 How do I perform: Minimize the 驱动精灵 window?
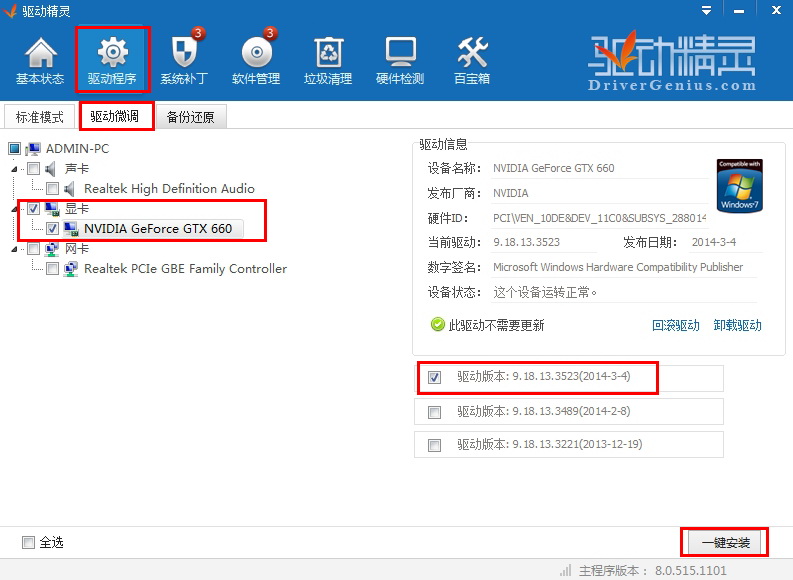tap(739, 11)
